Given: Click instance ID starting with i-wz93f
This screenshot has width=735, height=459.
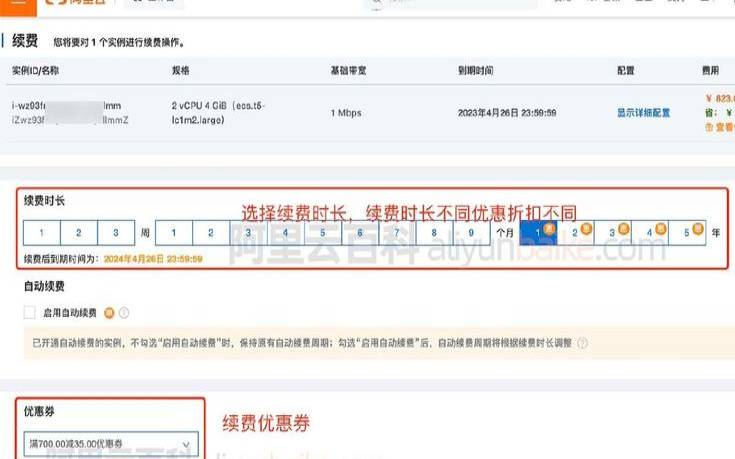Looking at the screenshot, I should pos(67,106).
